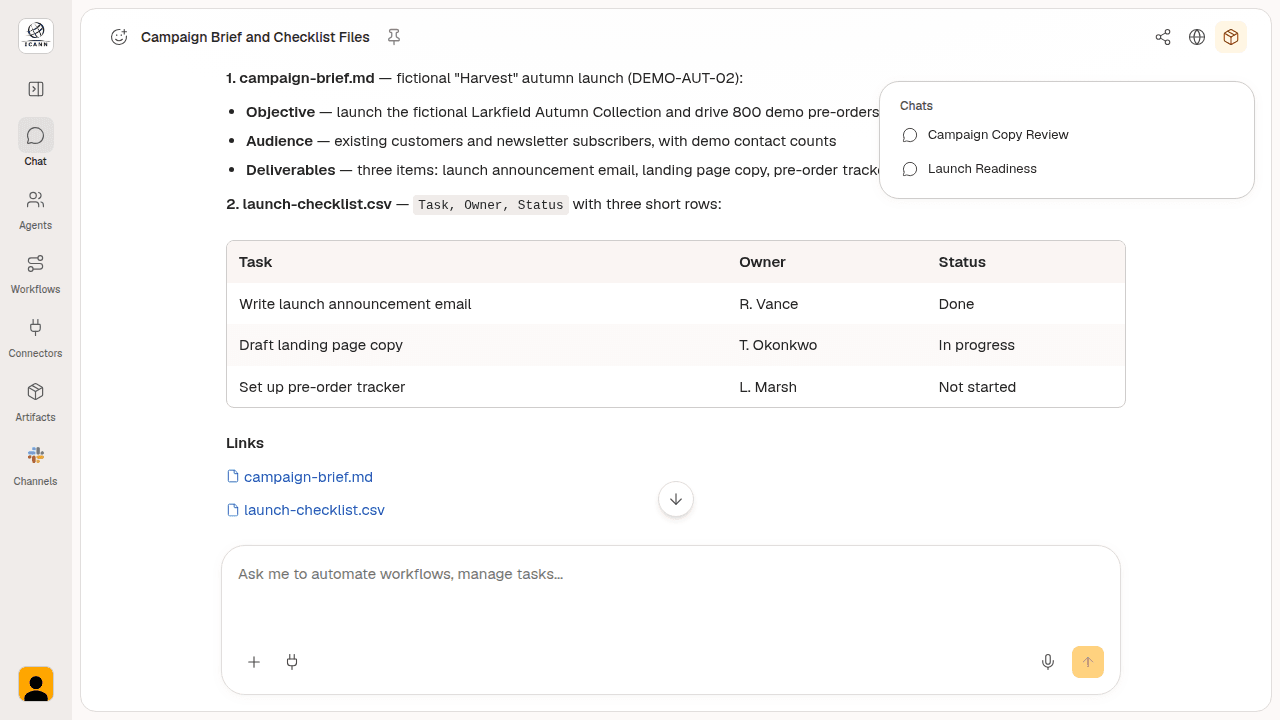This screenshot has width=1280, height=720.
Task: Toggle the artifacts cube button in header
Action: (x=1231, y=37)
